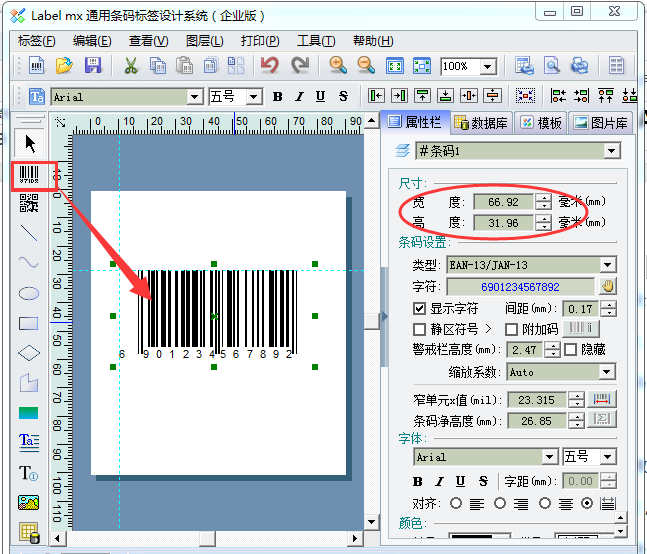
Task: Click the Bold B button in toolbar
Action: (x=277, y=97)
